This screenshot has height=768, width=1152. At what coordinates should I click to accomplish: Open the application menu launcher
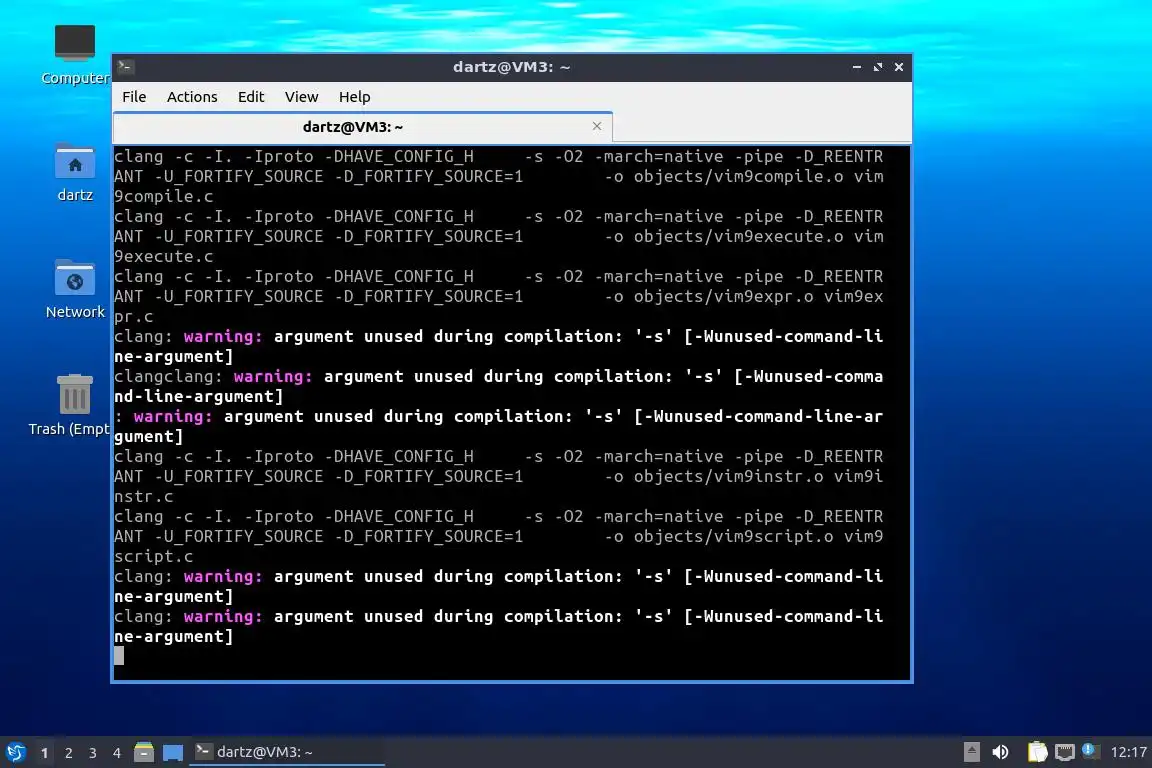pyautogui.click(x=15, y=753)
